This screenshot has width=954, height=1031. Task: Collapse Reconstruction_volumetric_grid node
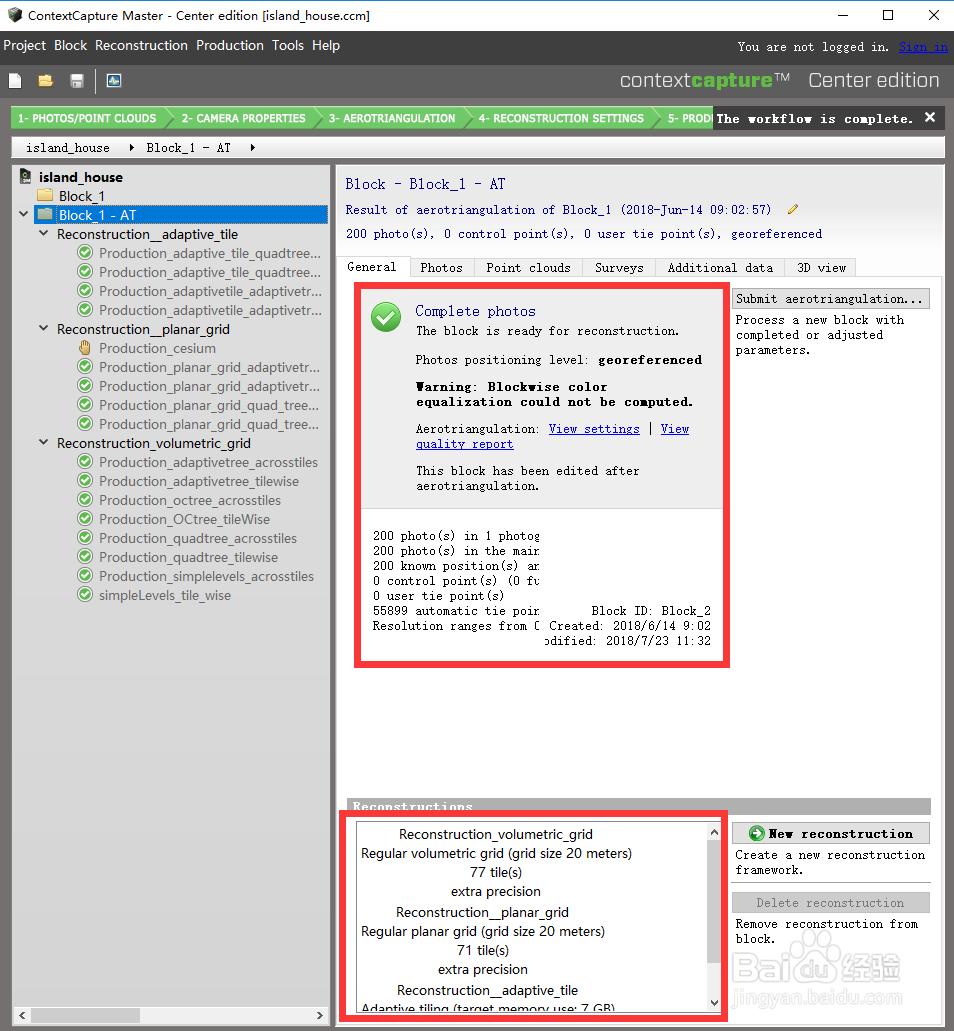43,443
